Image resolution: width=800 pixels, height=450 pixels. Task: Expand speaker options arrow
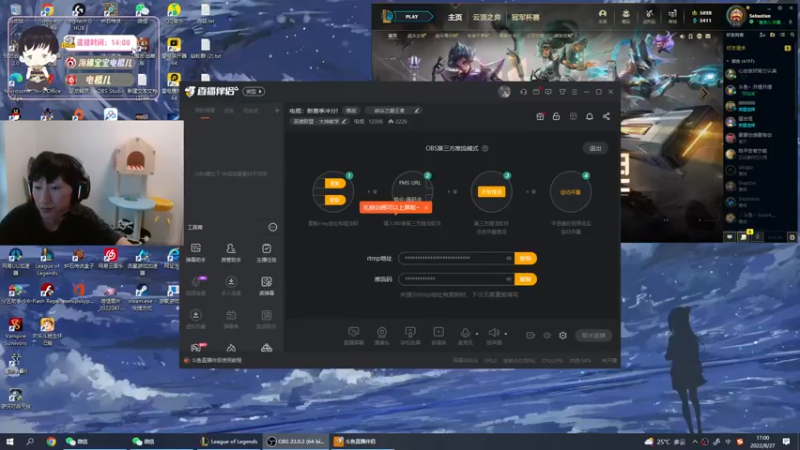506,334
